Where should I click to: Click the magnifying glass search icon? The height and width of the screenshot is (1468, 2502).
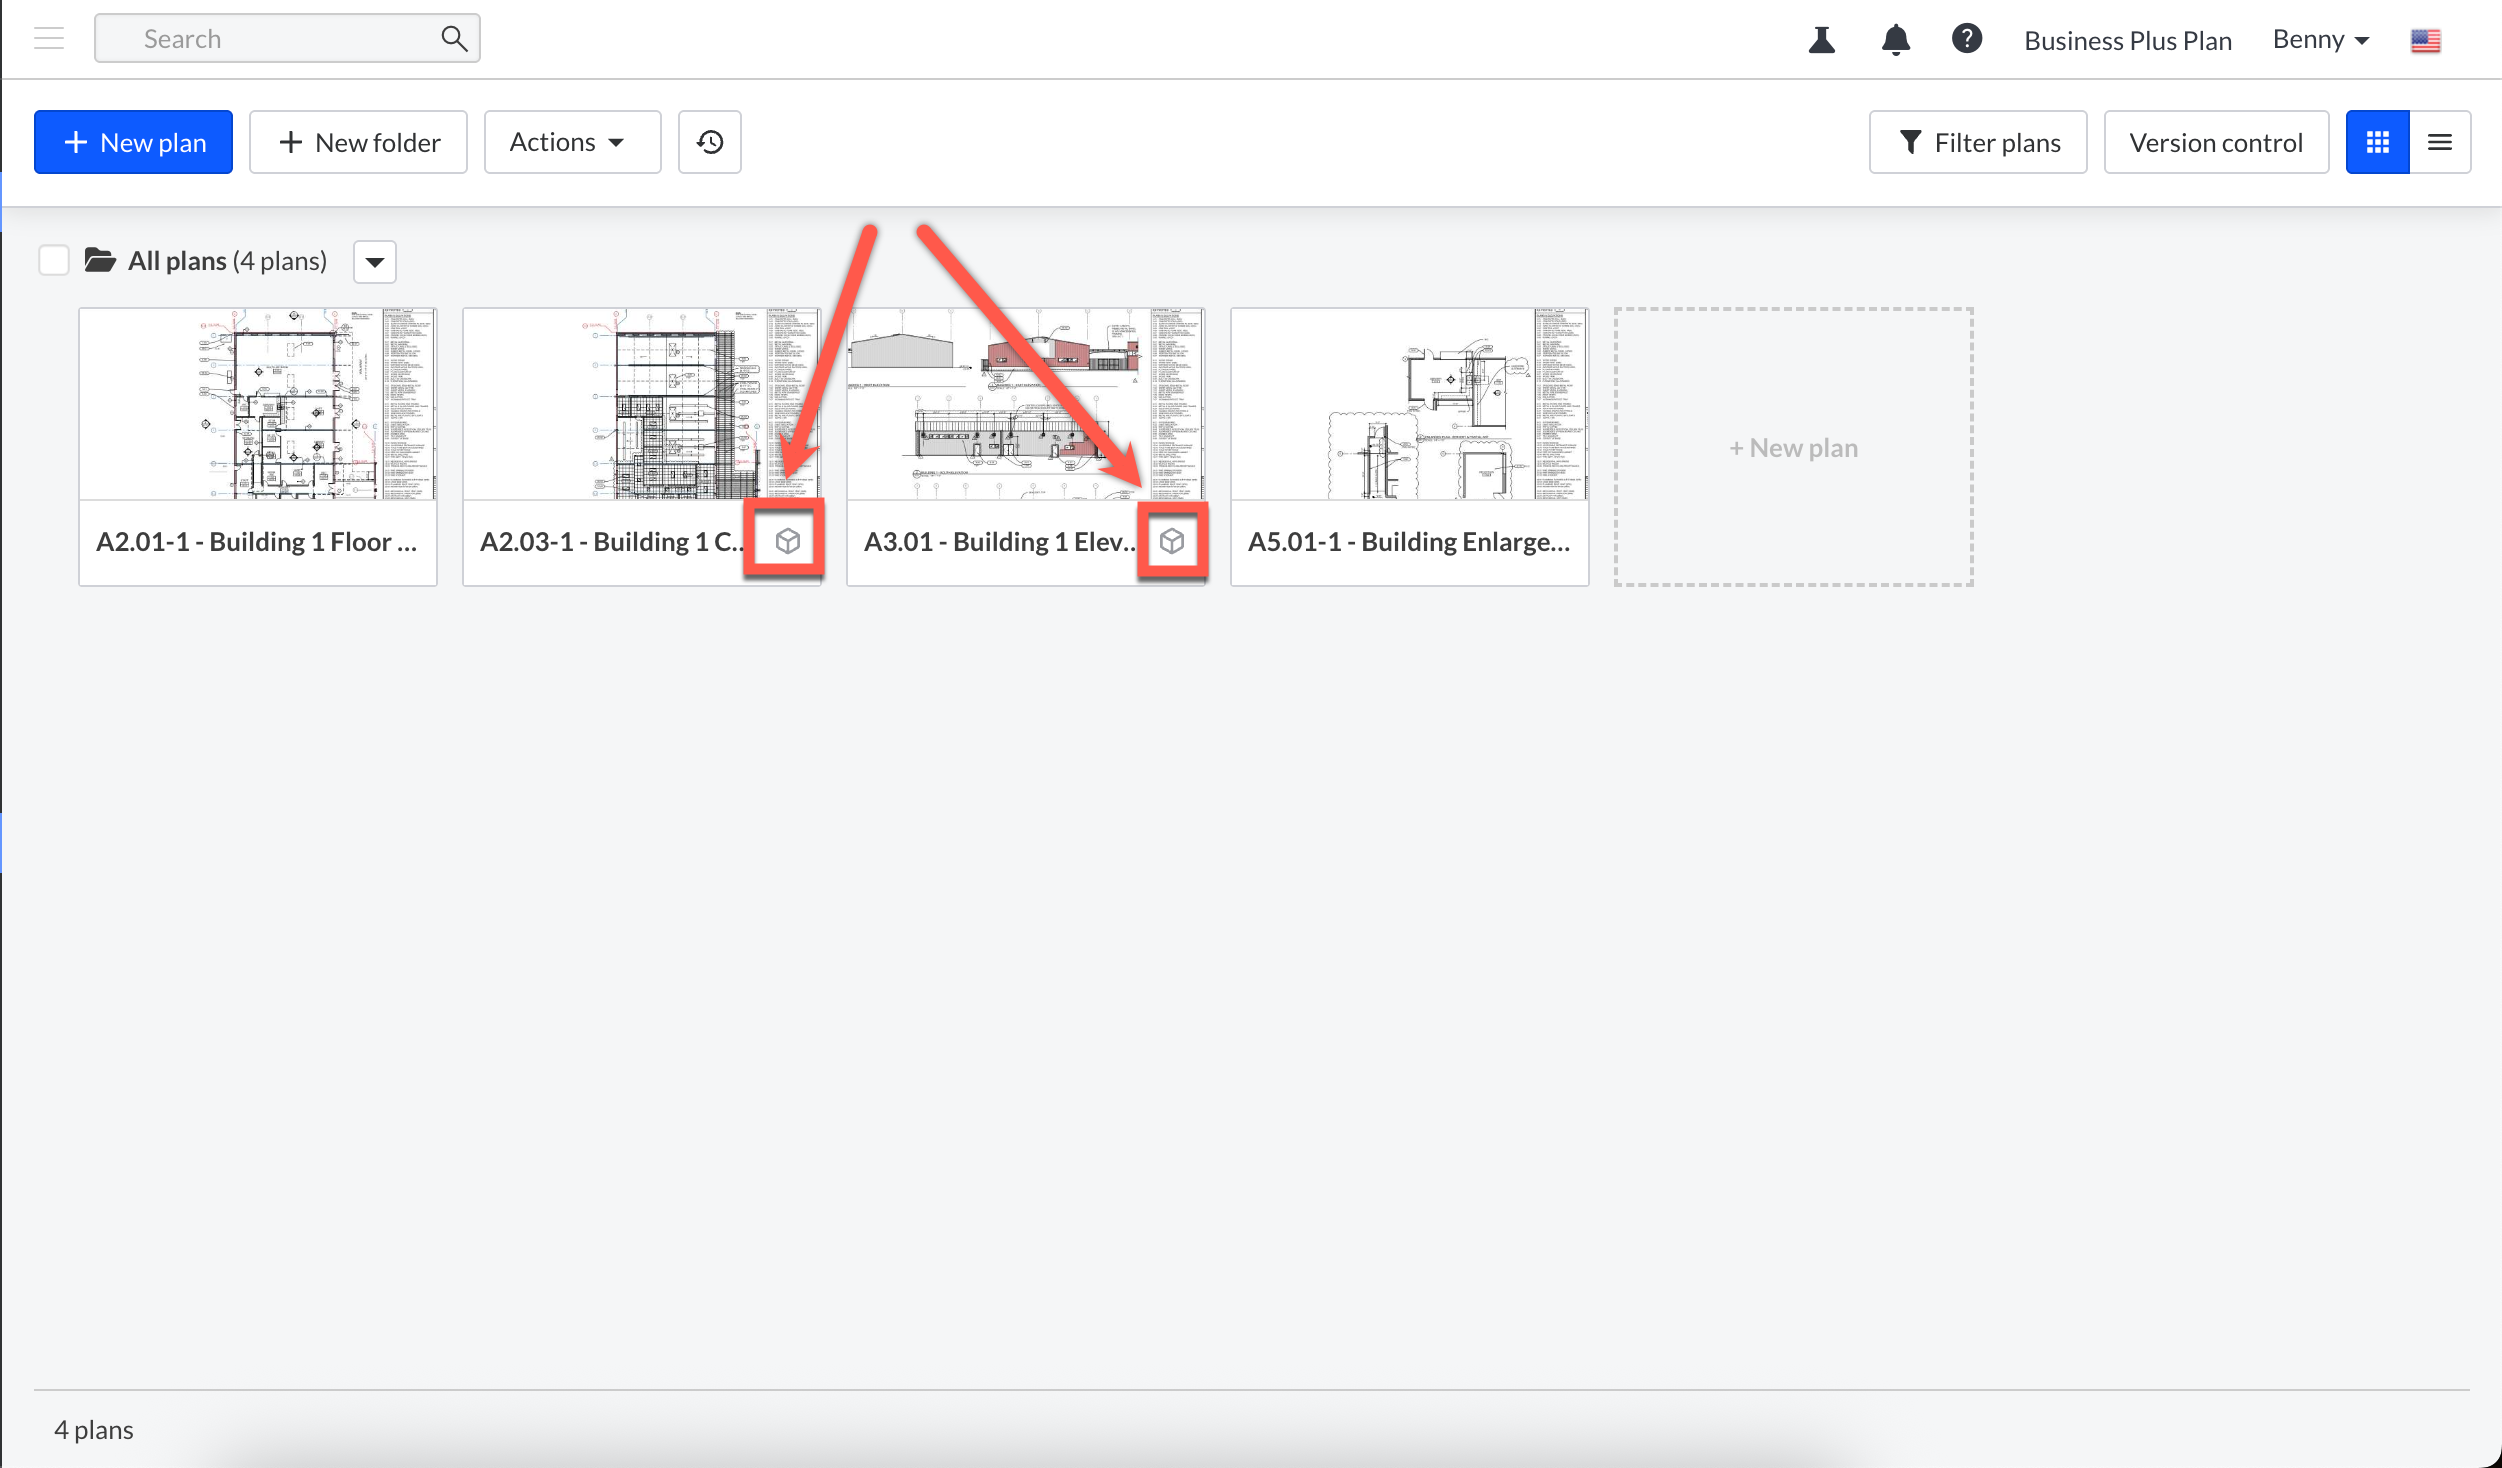pyautogui.click(x=454, y=38)
